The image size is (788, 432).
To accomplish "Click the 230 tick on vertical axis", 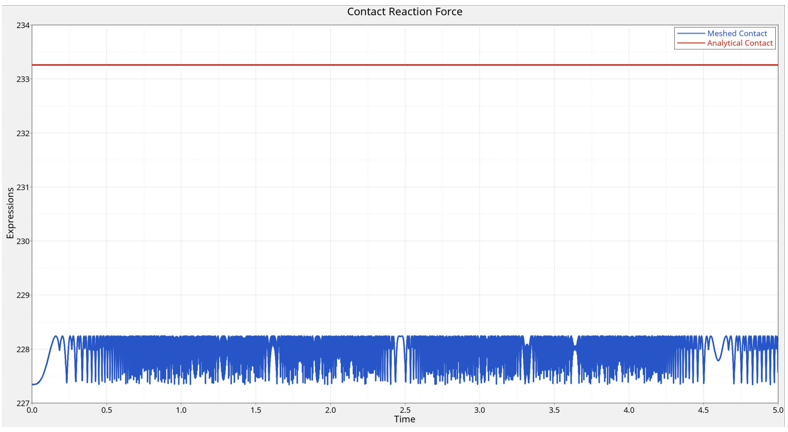I will [22, 241].
